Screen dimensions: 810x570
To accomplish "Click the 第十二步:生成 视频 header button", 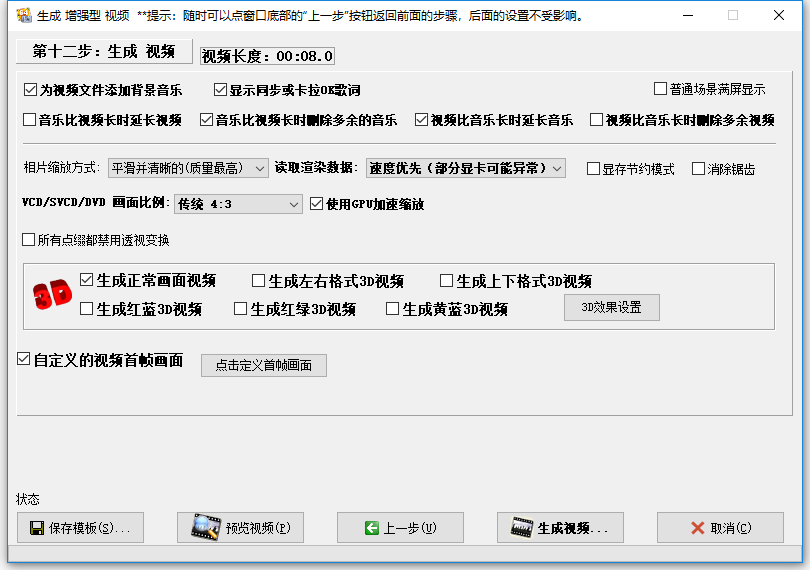I will coord(104,52).
